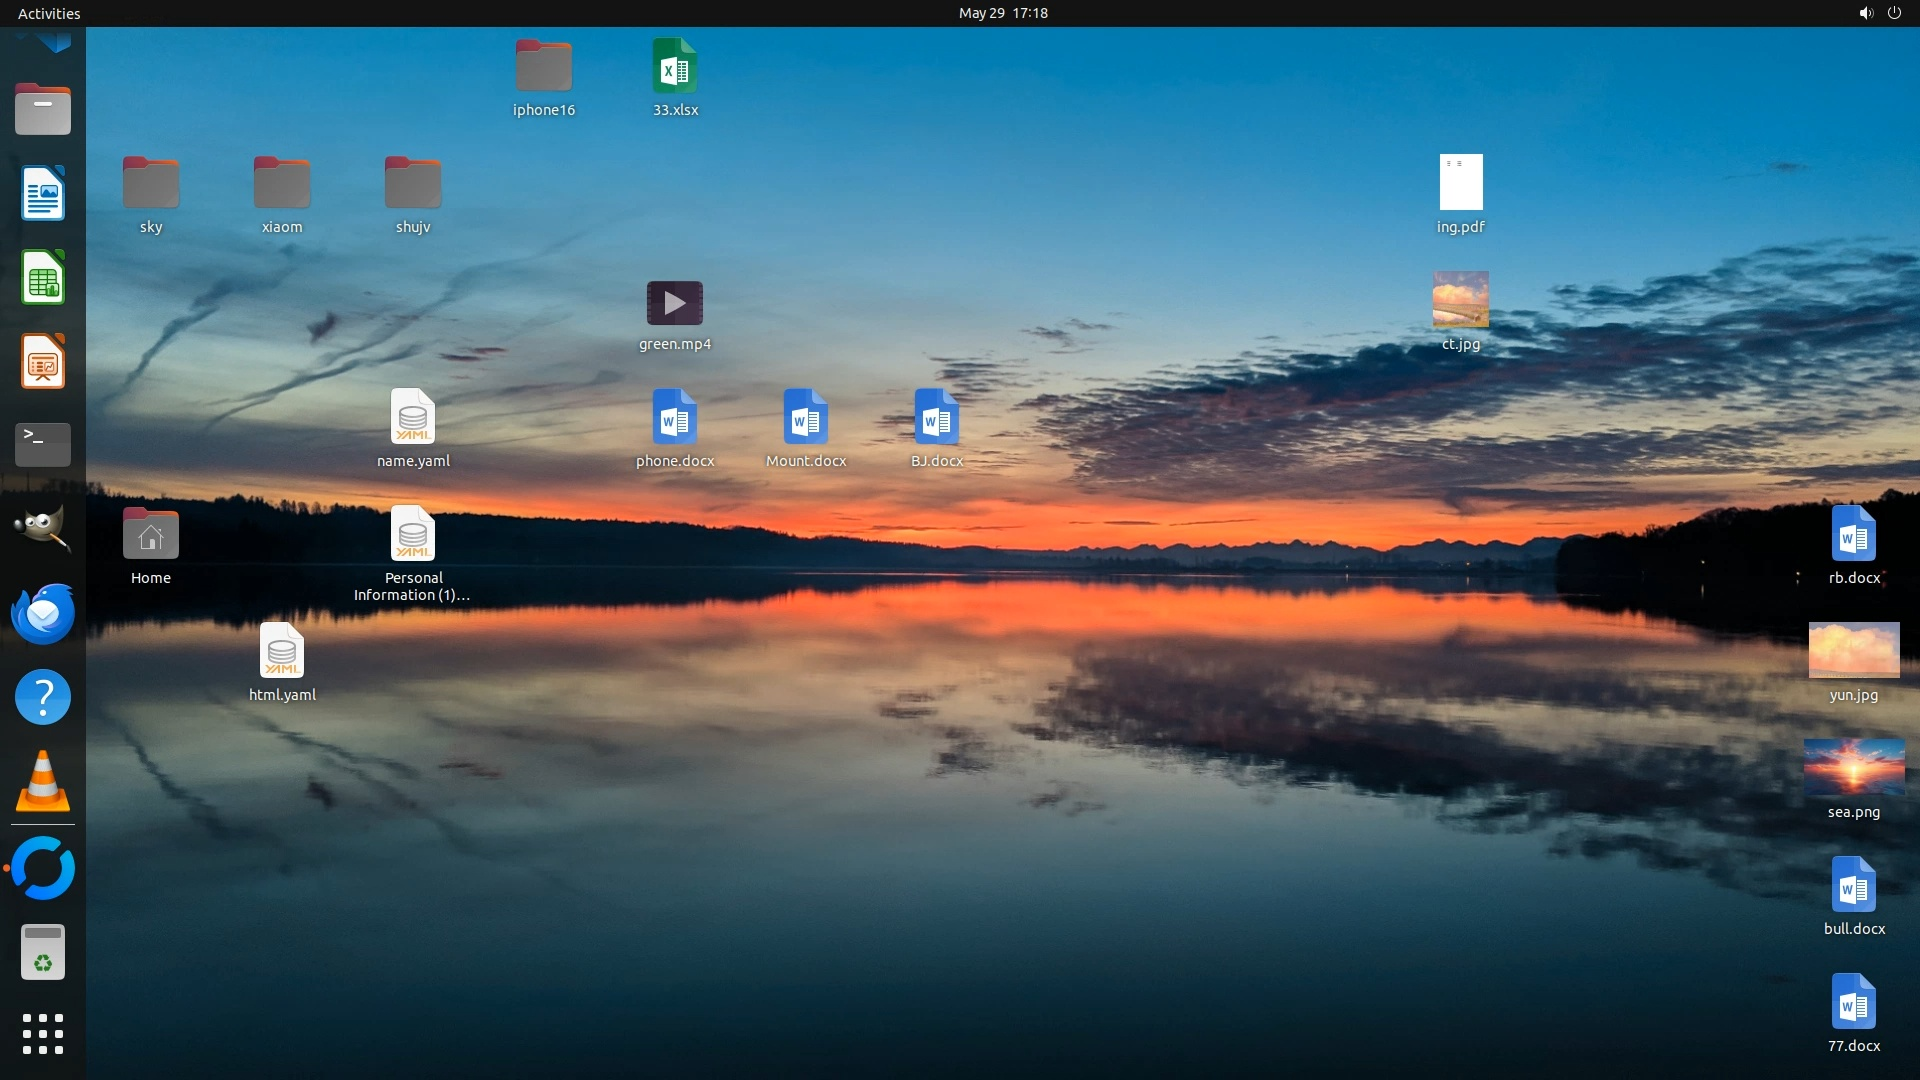
Task: Select the green.mp4 video file
Action: 675,304
